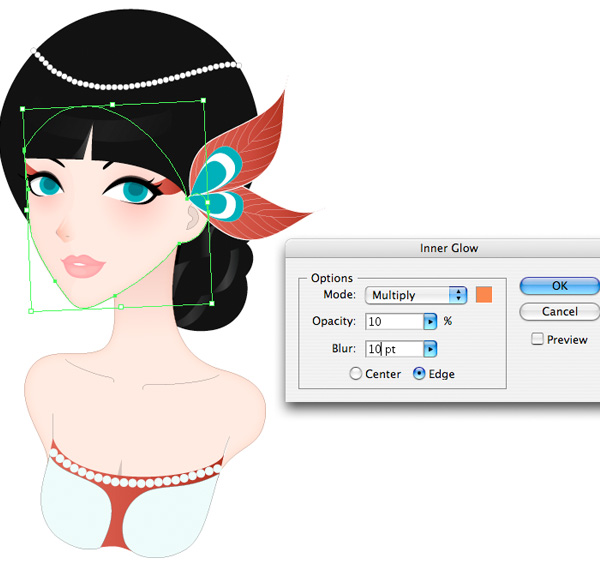Click the "Mode:" label
The width and height of the screenshot is (600, 578).
click(x=339, y=294)
